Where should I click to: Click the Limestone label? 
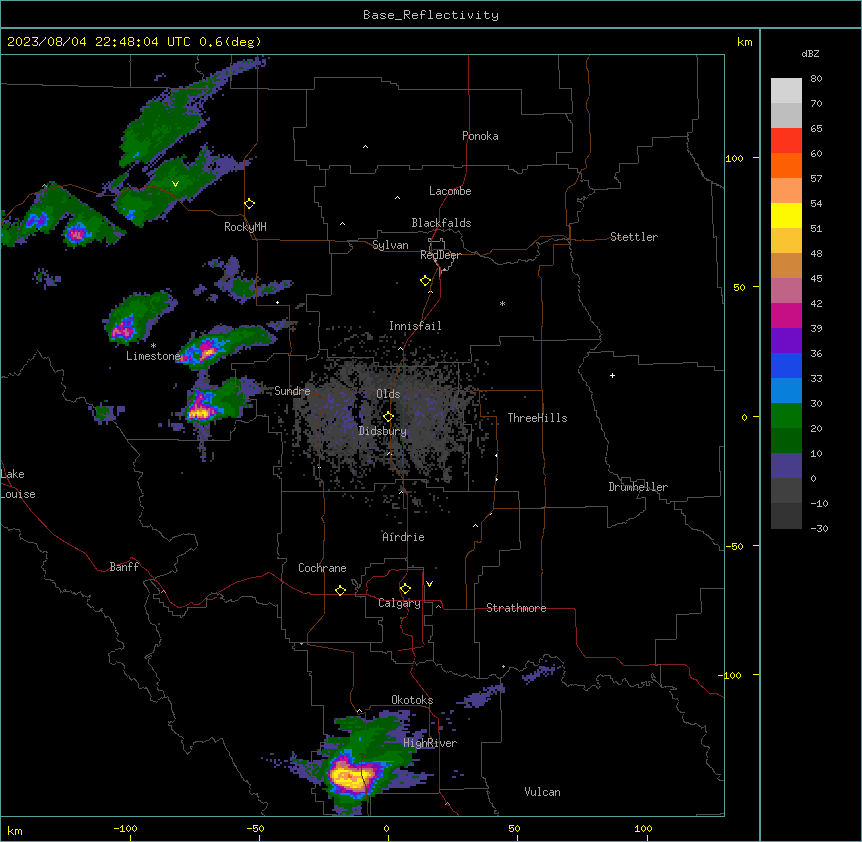[x=153, y=356]
